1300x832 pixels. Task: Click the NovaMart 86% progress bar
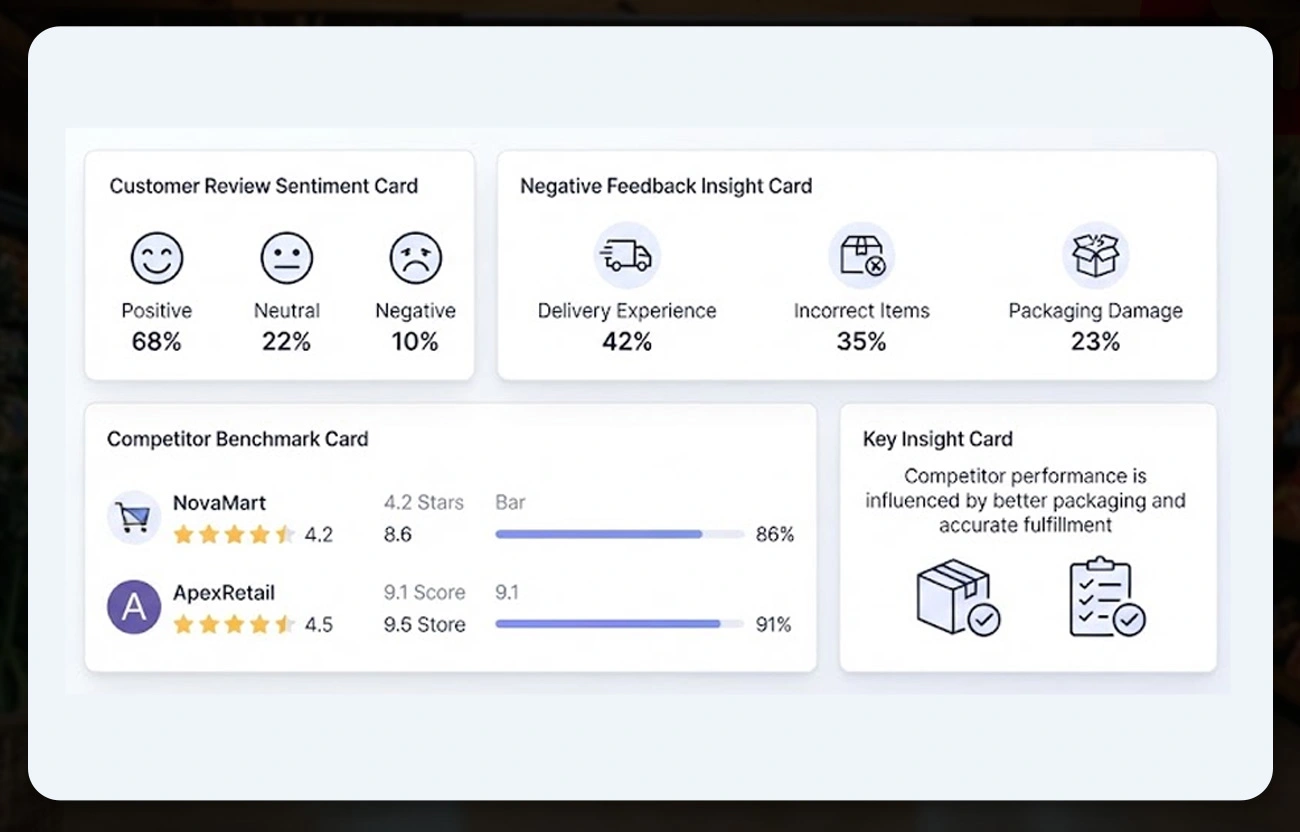tap(620, 534)
